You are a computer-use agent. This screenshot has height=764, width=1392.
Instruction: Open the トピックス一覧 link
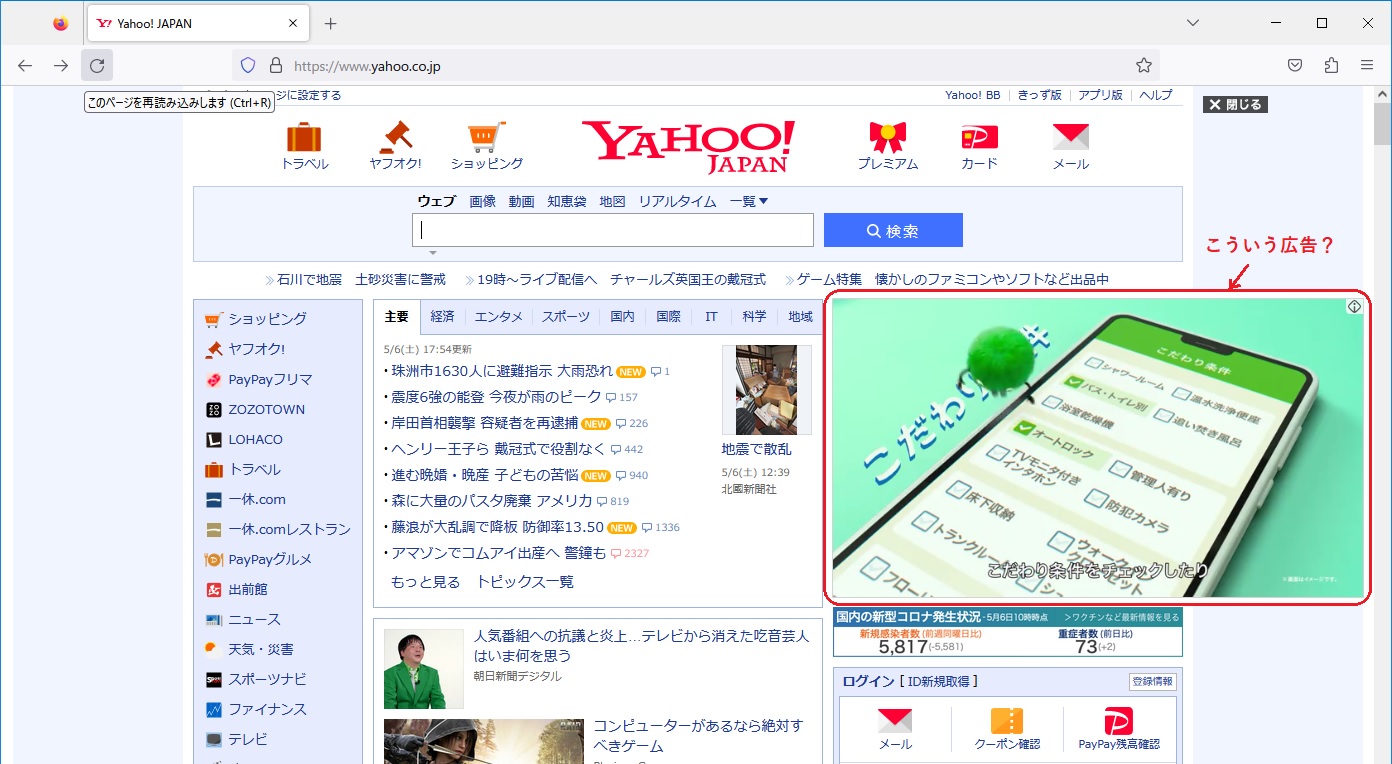click(x=525, y=582)
